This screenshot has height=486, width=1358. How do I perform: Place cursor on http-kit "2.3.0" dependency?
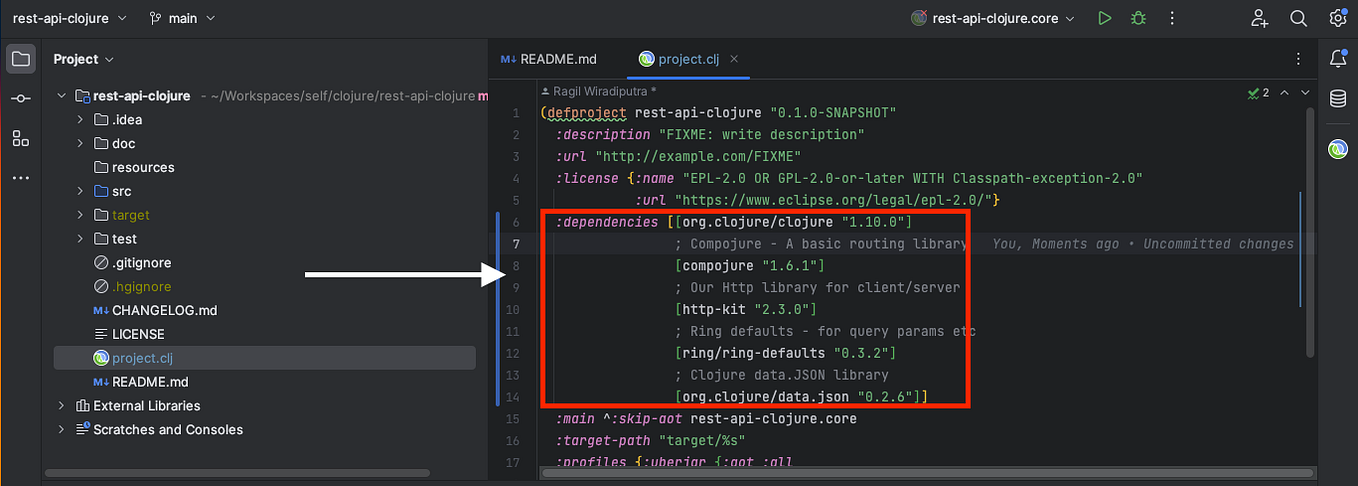745,310
